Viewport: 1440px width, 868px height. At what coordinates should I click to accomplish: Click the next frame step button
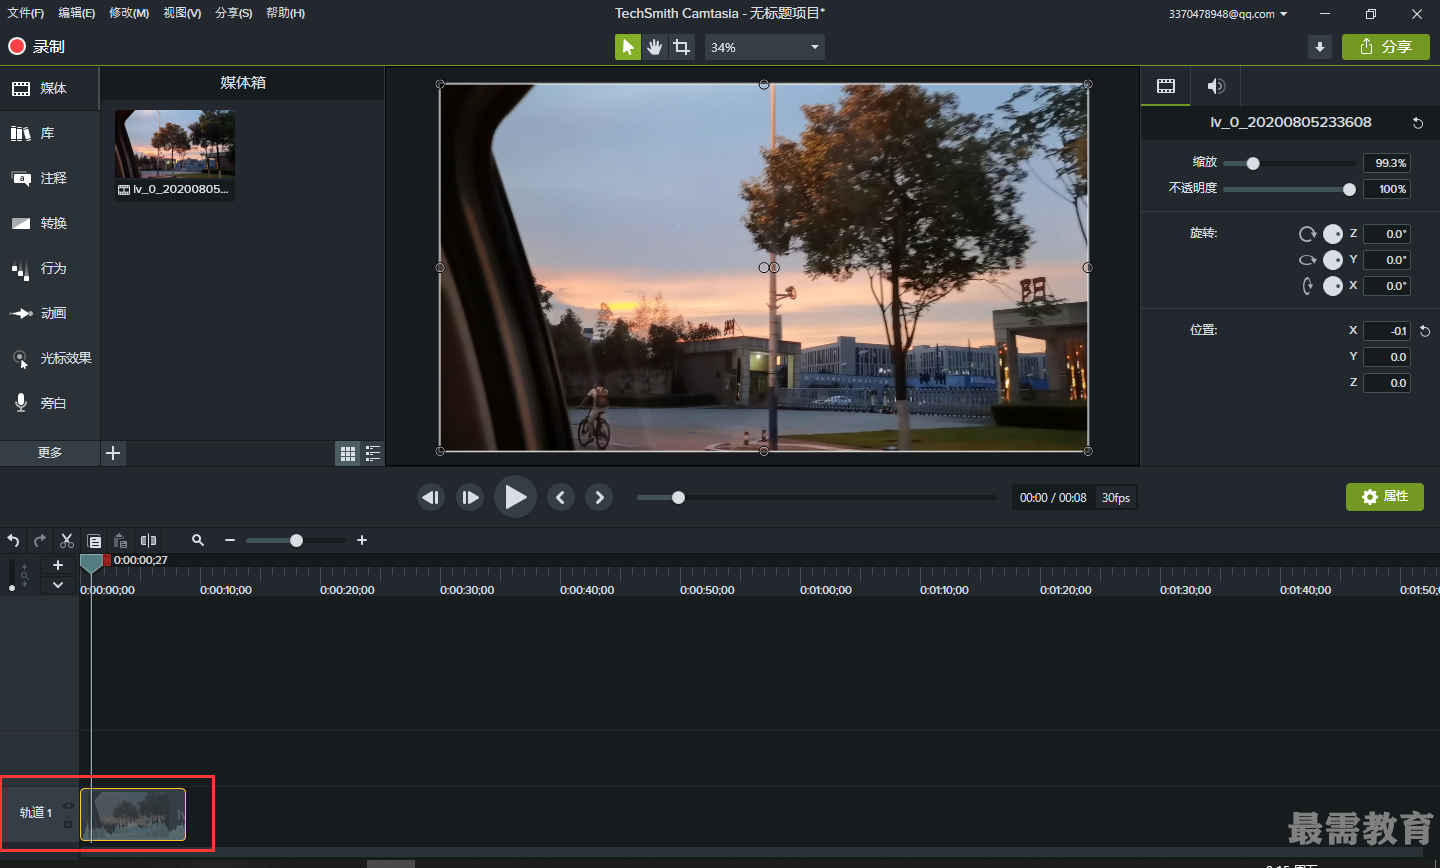(x=470, y=497)
